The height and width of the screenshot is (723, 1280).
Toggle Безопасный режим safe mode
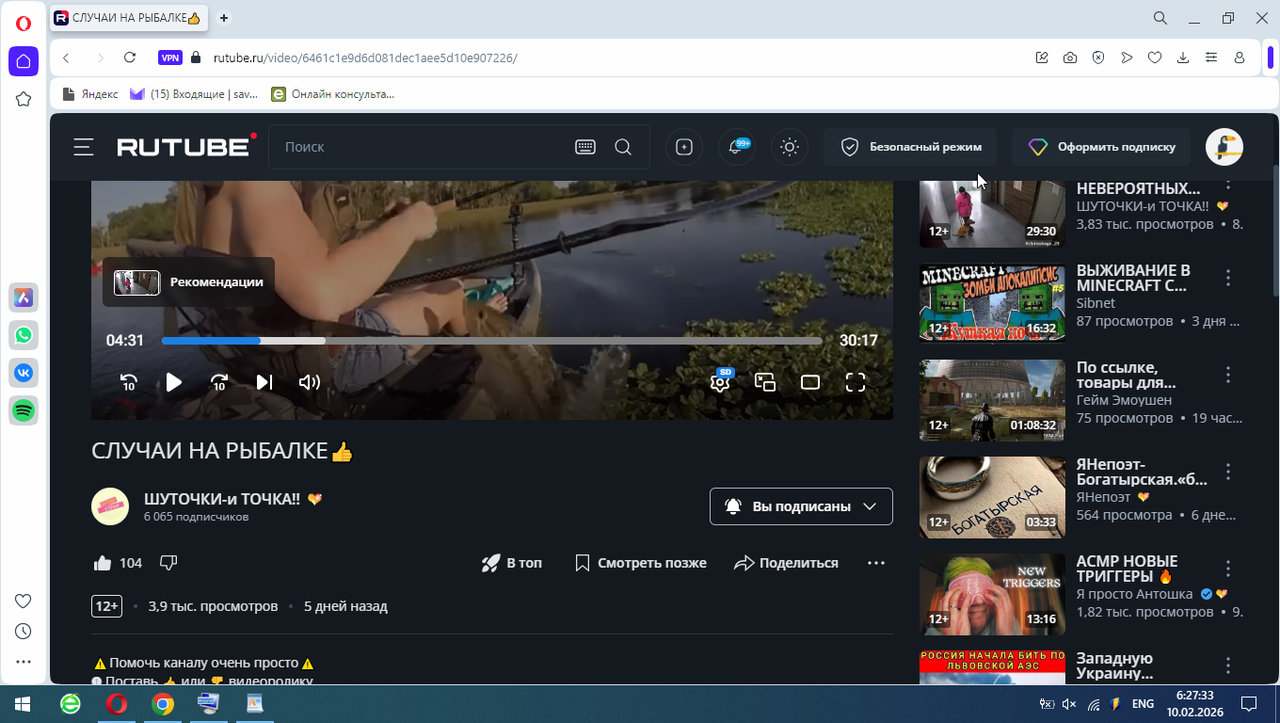910,147
